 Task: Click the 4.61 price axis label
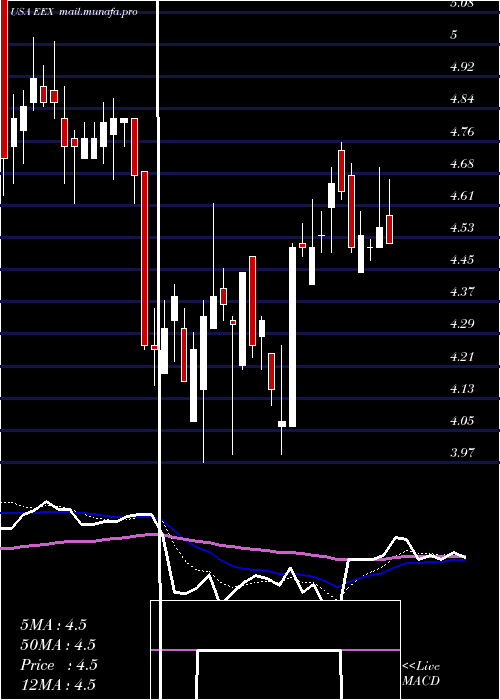[462, 196]
